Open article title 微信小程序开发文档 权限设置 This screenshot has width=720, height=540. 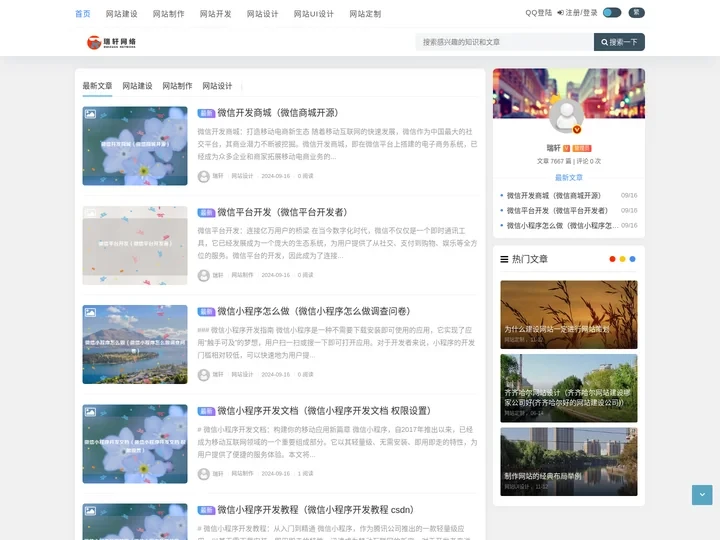[x=324, y=411]
